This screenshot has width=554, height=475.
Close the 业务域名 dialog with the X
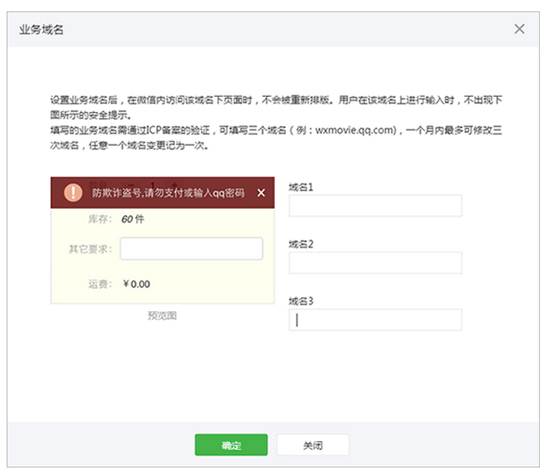[x=519, y=29]
